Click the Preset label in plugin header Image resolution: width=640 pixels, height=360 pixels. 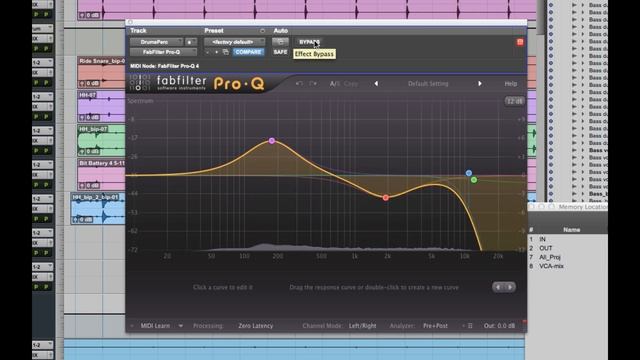click(x=214, y=31)
